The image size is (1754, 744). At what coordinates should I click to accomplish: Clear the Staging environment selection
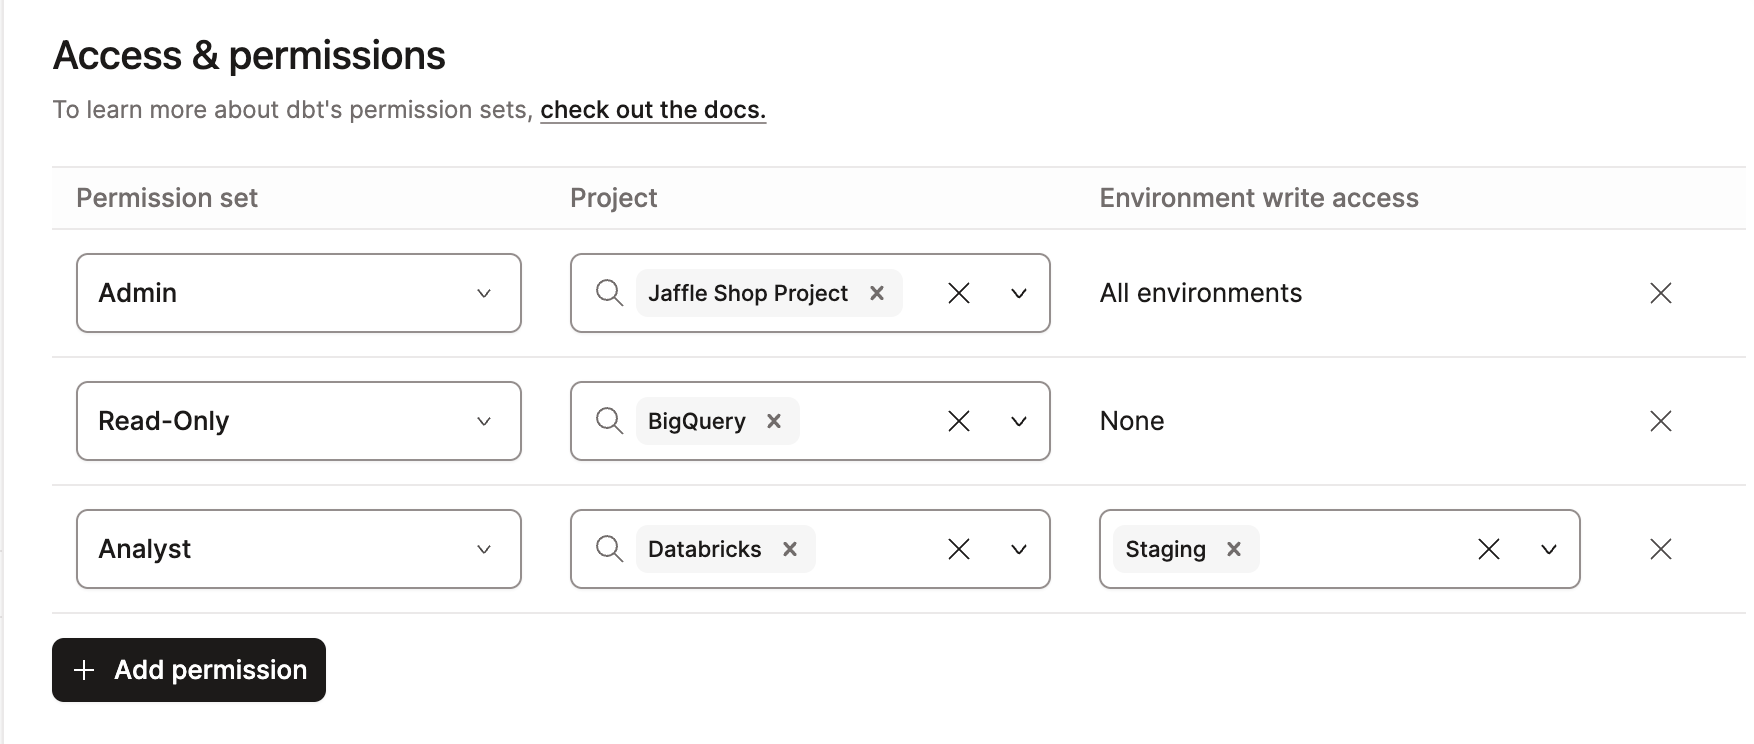tap(1489, 549)
